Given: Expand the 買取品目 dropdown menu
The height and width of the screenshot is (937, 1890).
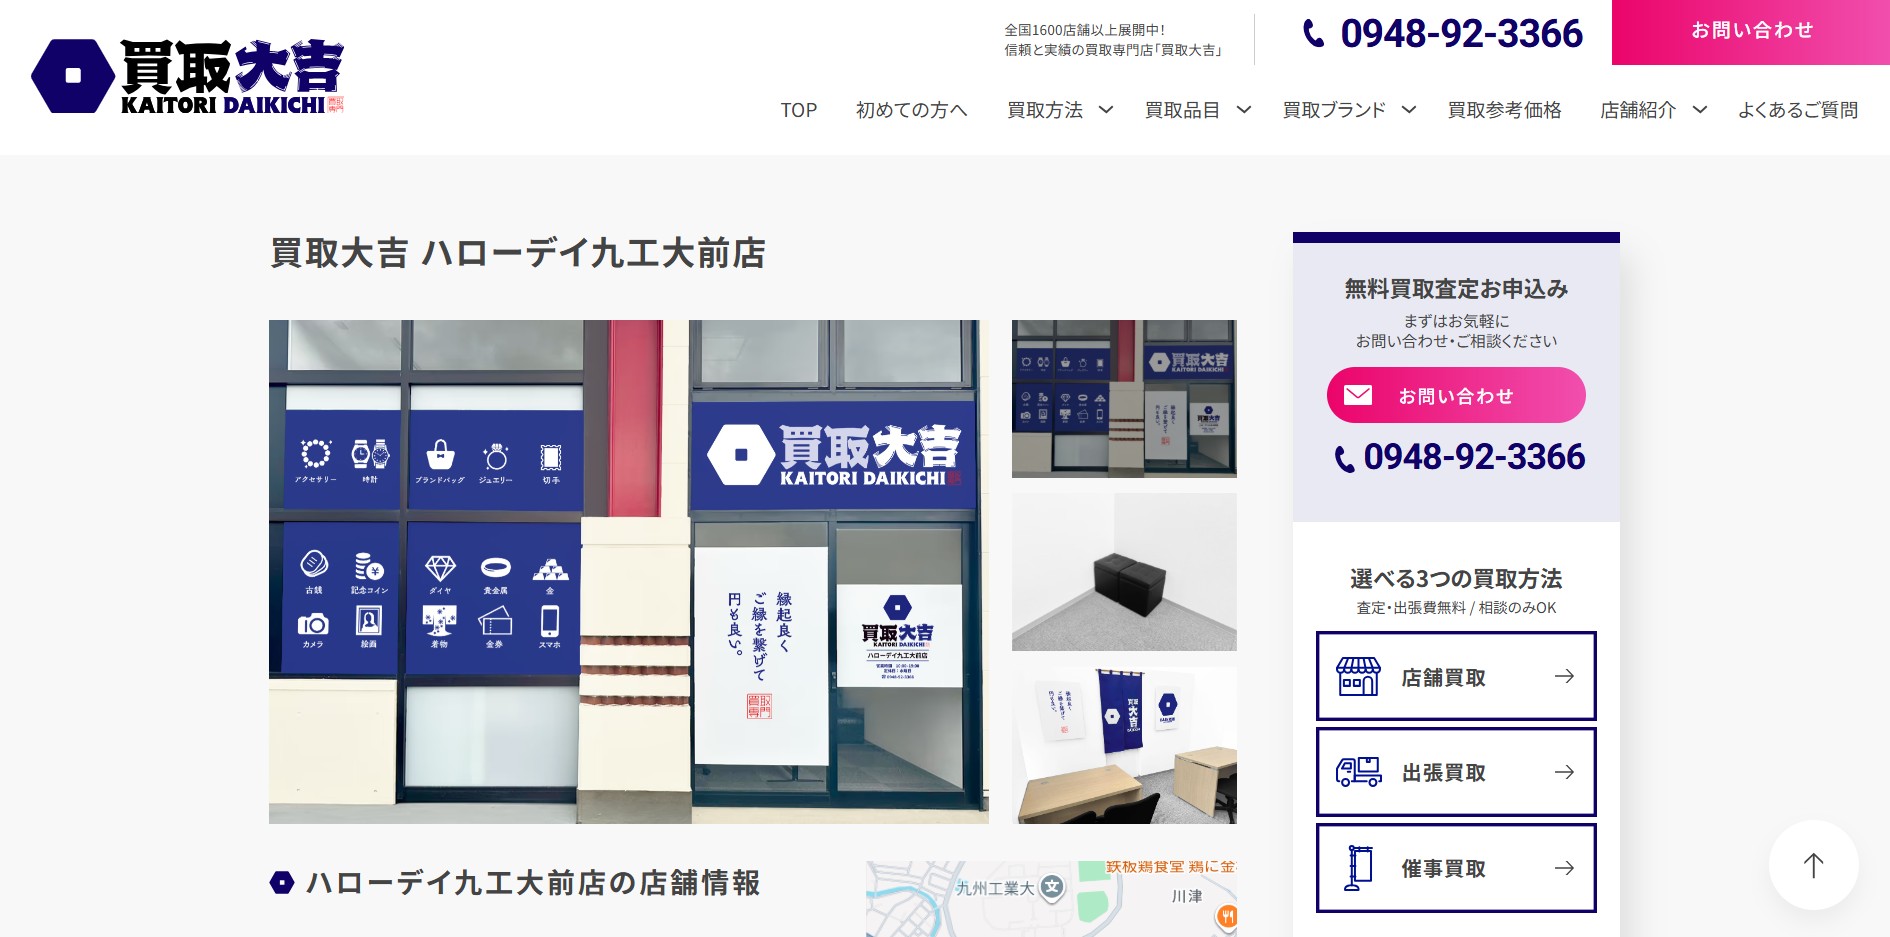Looking at the screenshot, I should click(x=1244, y=110).
